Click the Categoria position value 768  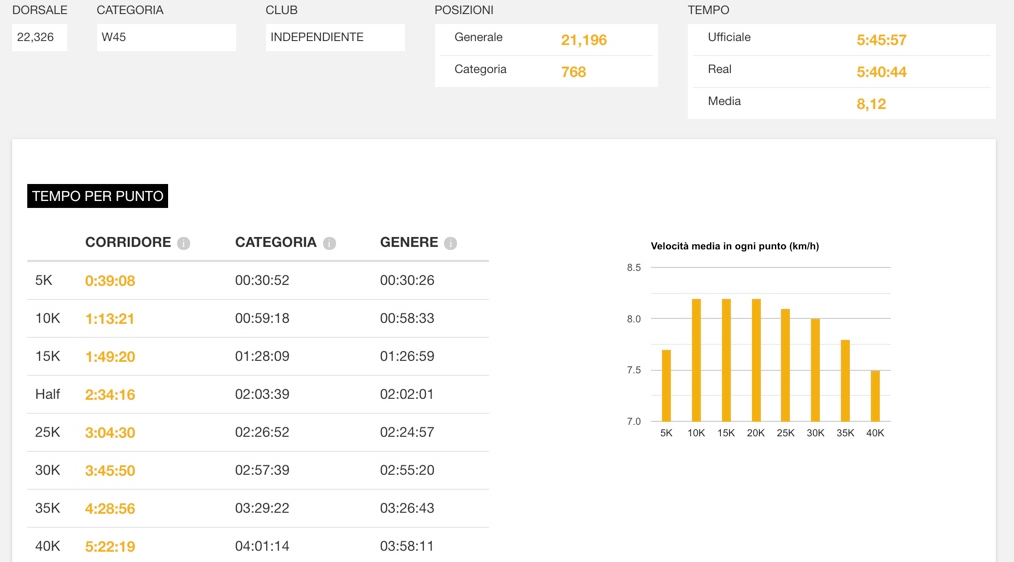tap(574, 72)
